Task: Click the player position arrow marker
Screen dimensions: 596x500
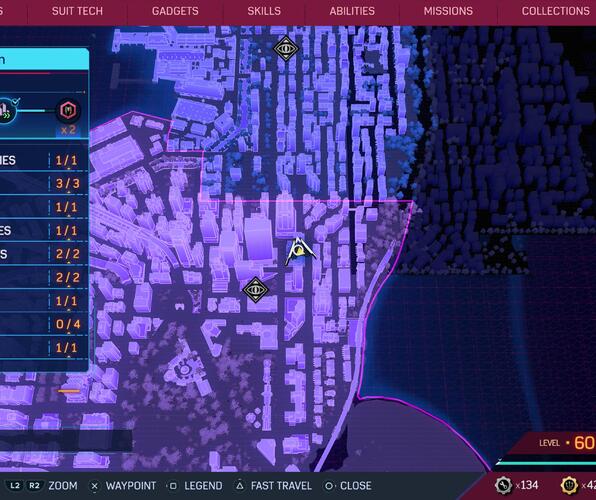Action: 300,252
